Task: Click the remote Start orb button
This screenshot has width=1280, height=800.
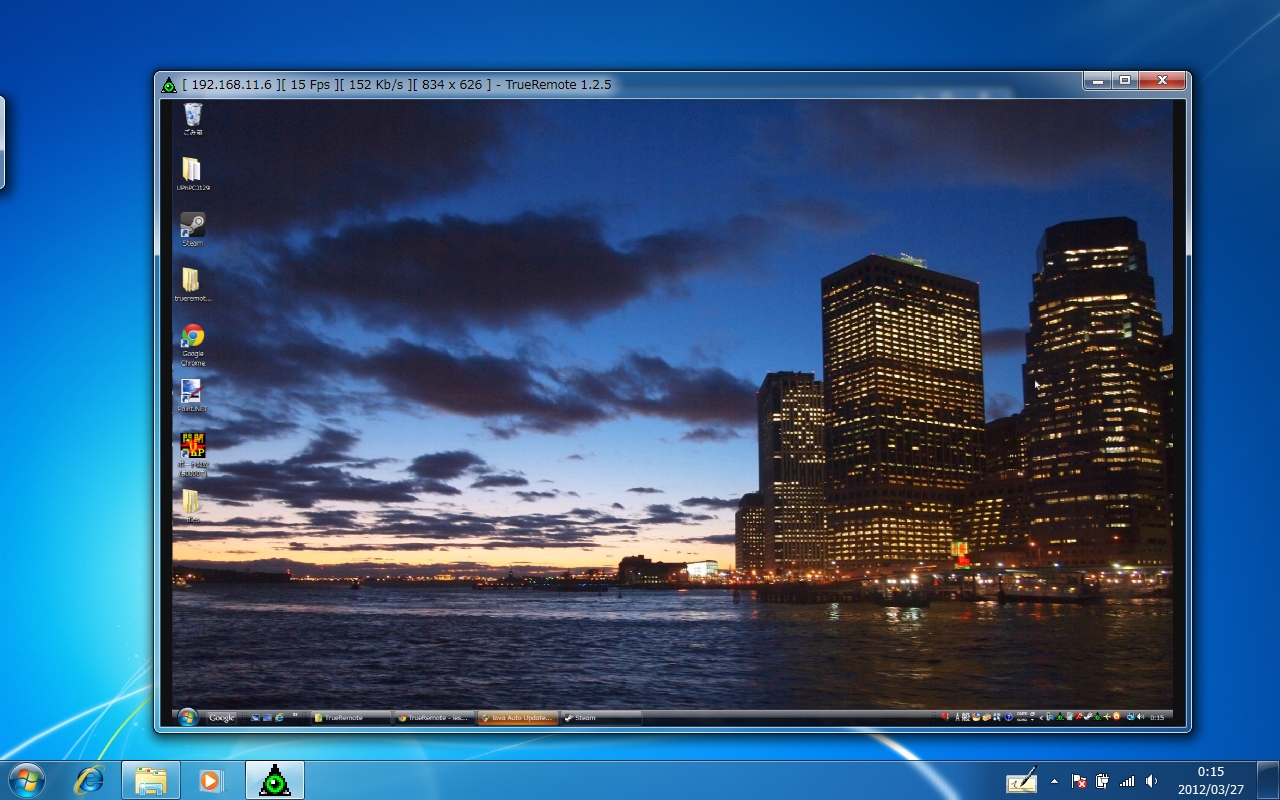Action: [x=187, y=717]
